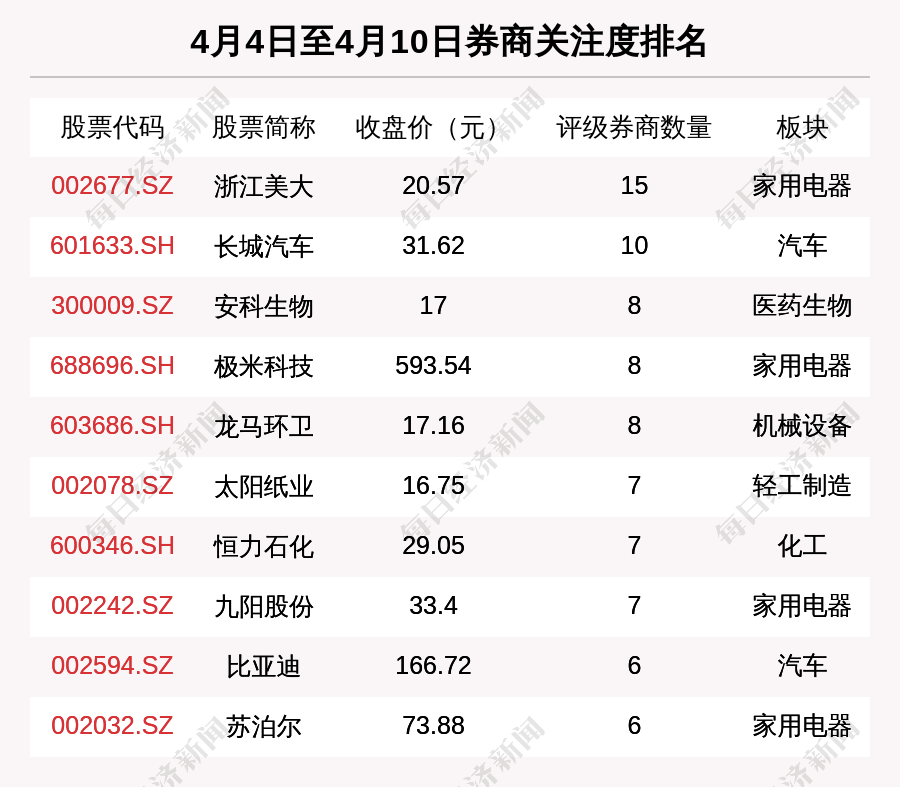Select closing price 16.75
Screen dimensions: 900x787
click(x=433, y=486)
